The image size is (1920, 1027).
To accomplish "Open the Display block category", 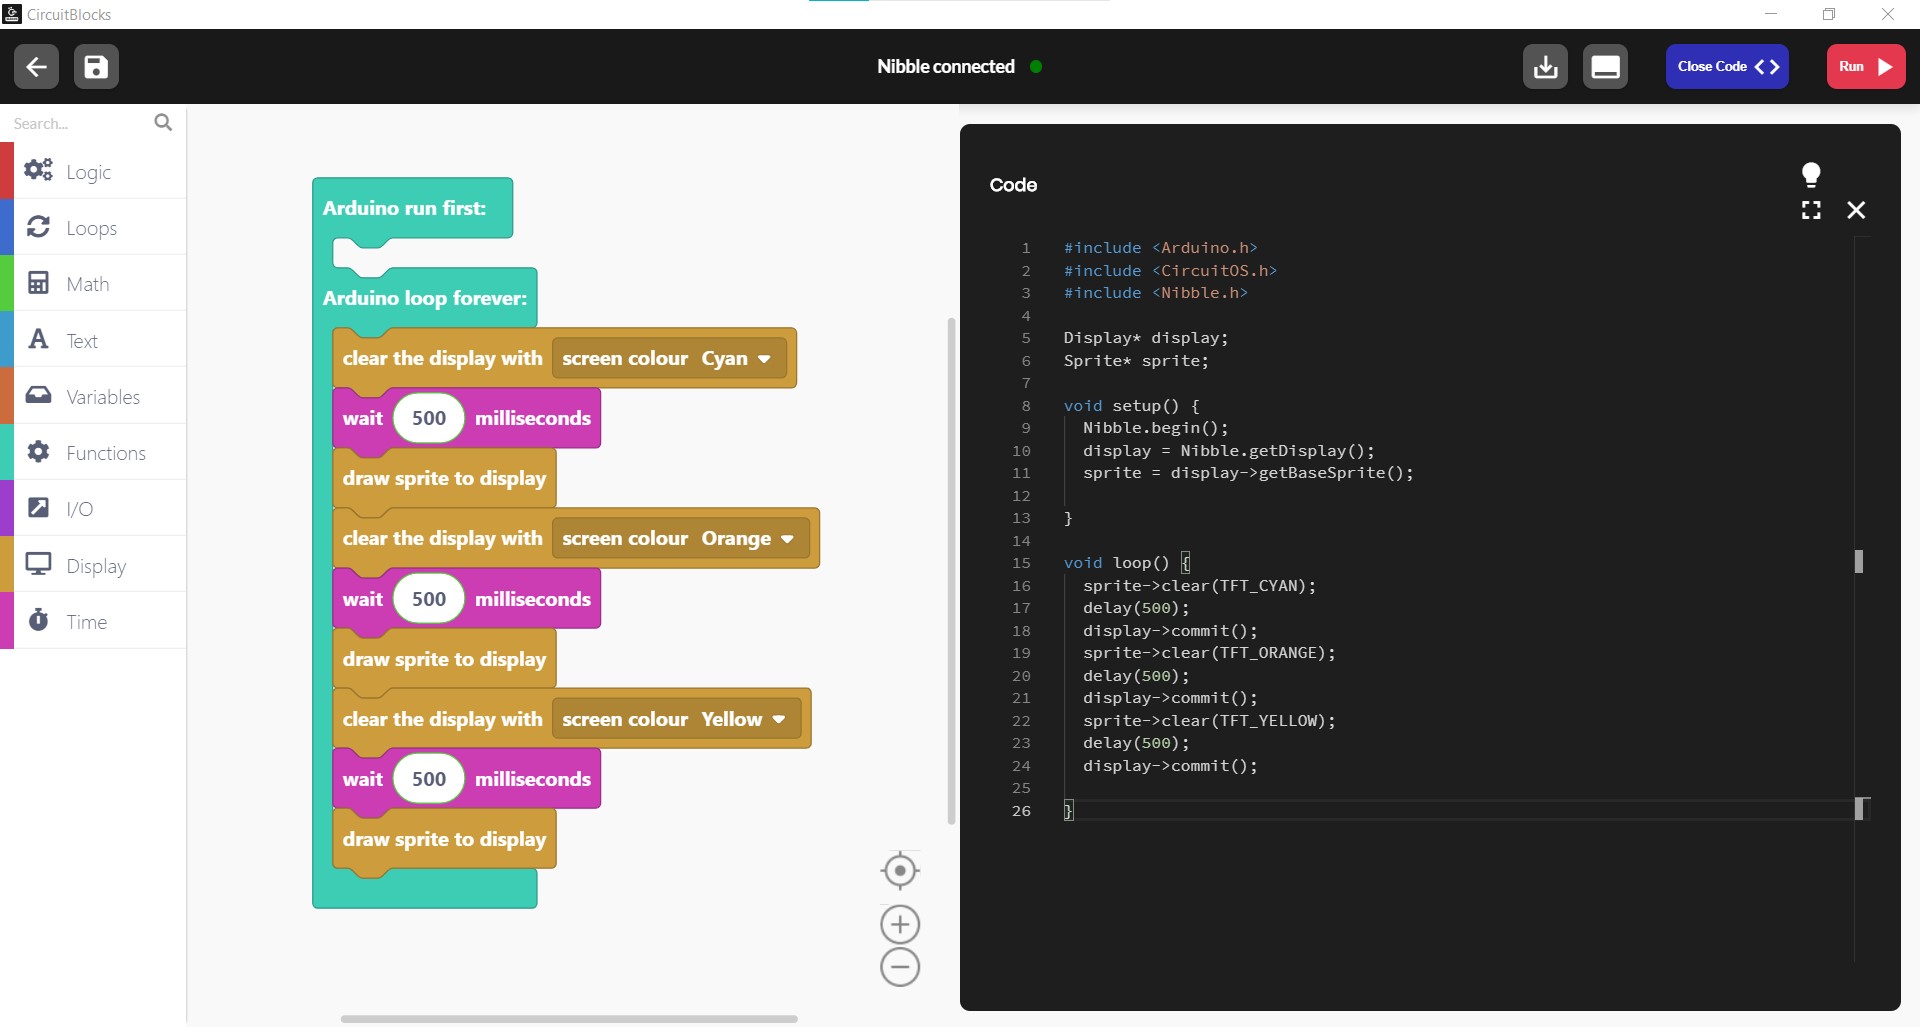I will (x=93, y=565).
